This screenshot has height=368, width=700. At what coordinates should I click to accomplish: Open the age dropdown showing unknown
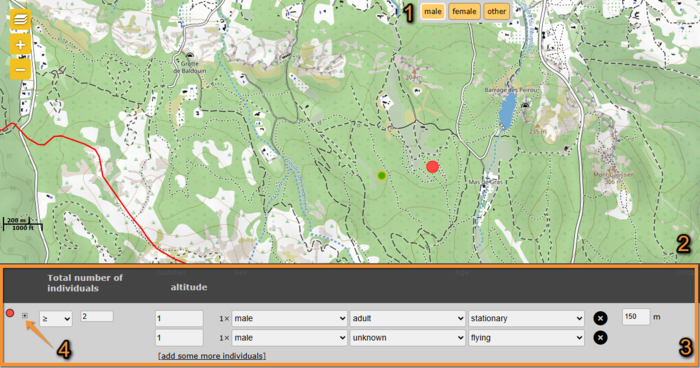(x=408, y=338)
